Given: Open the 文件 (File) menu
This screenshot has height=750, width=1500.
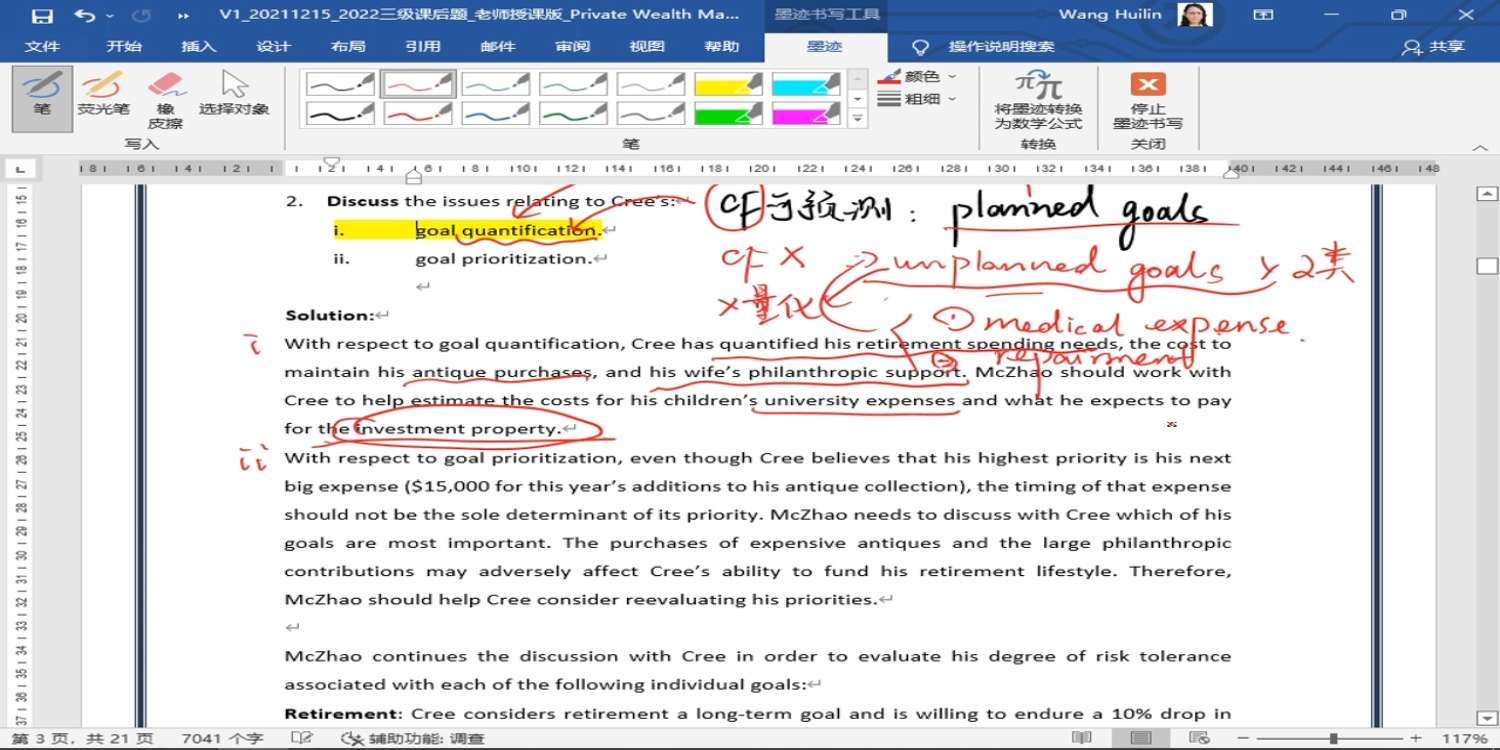Looking at the screenshot, I should pos(42,47).
